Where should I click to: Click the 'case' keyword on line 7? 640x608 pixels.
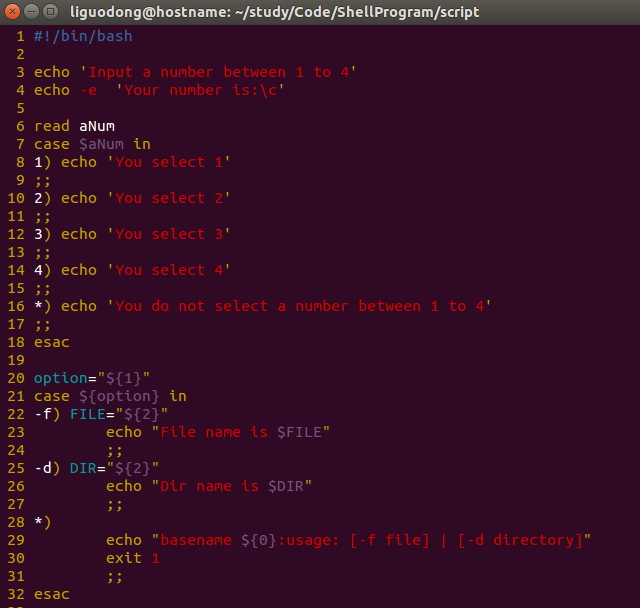pos(52,144)
